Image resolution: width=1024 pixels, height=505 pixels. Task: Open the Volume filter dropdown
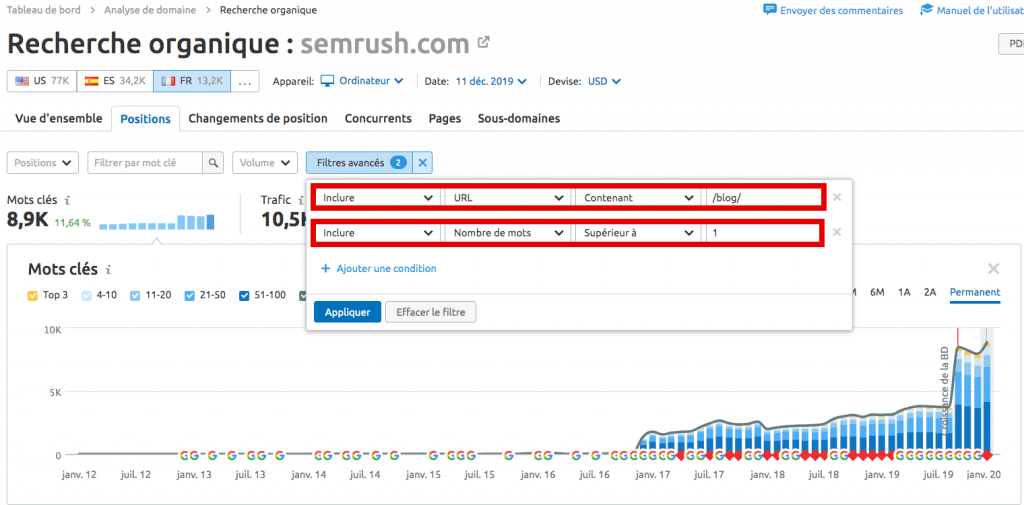(x=265, y=163)
